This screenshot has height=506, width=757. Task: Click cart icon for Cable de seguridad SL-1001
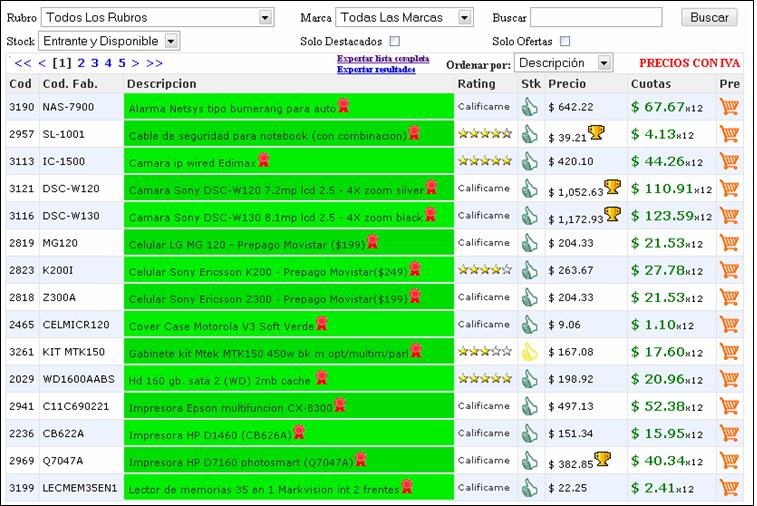(729, 134)
